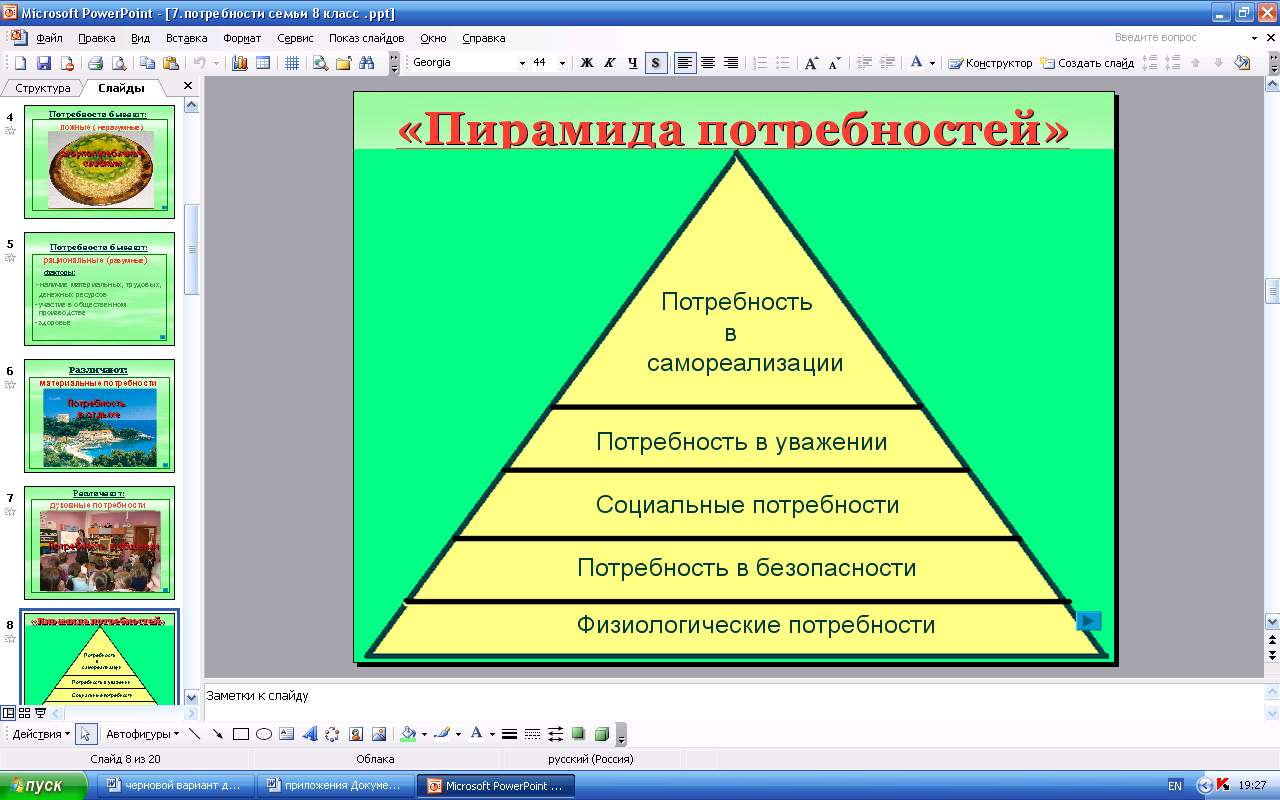Open Shadow Style settings
The width and height of the screenshot is (1280, 800).
(578, 734)
